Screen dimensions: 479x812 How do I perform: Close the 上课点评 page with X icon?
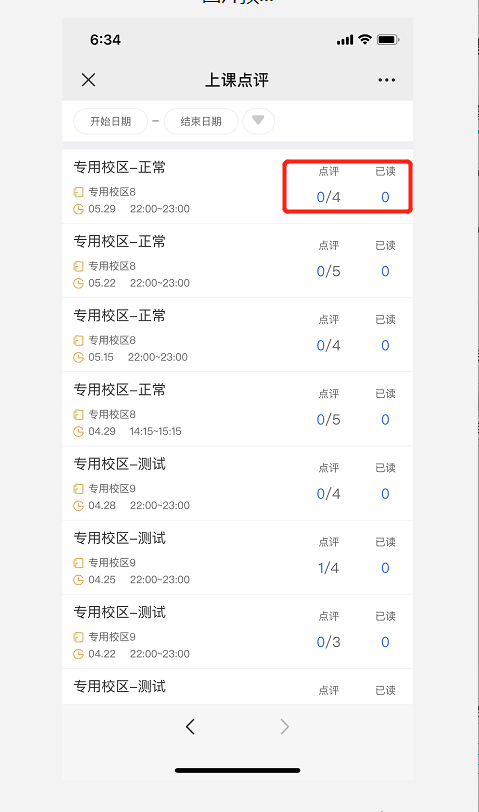click(89, 80)
